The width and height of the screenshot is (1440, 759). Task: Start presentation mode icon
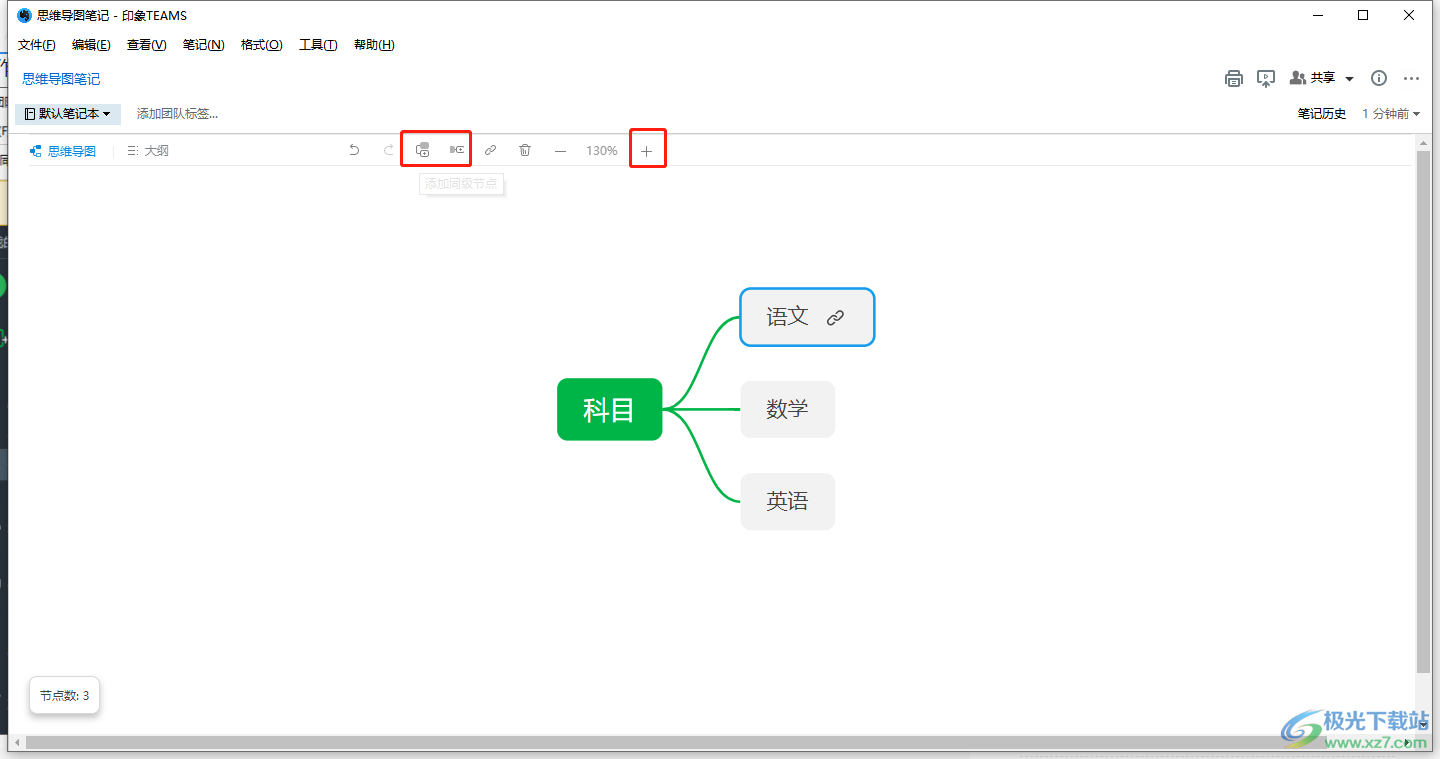click(1266, 78)
